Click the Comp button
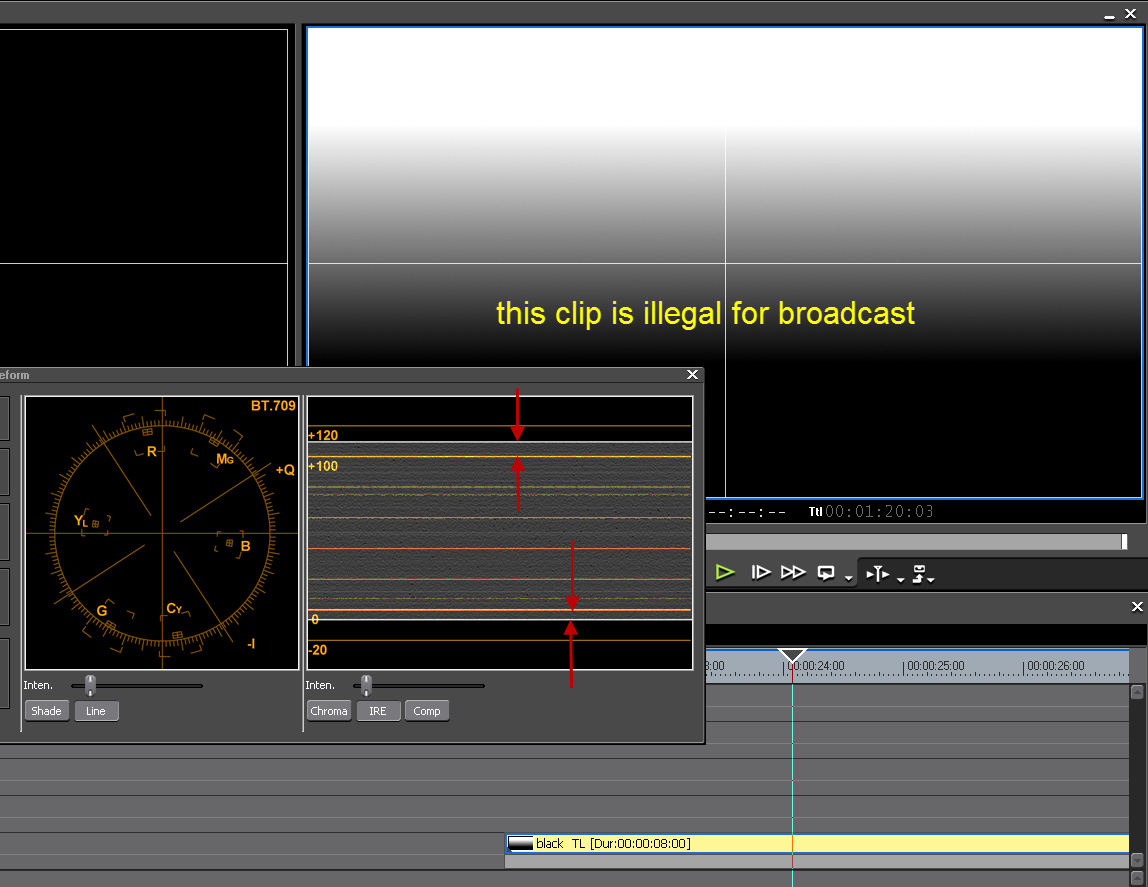This screenshot has height=887, width=1148. [427, 711]
